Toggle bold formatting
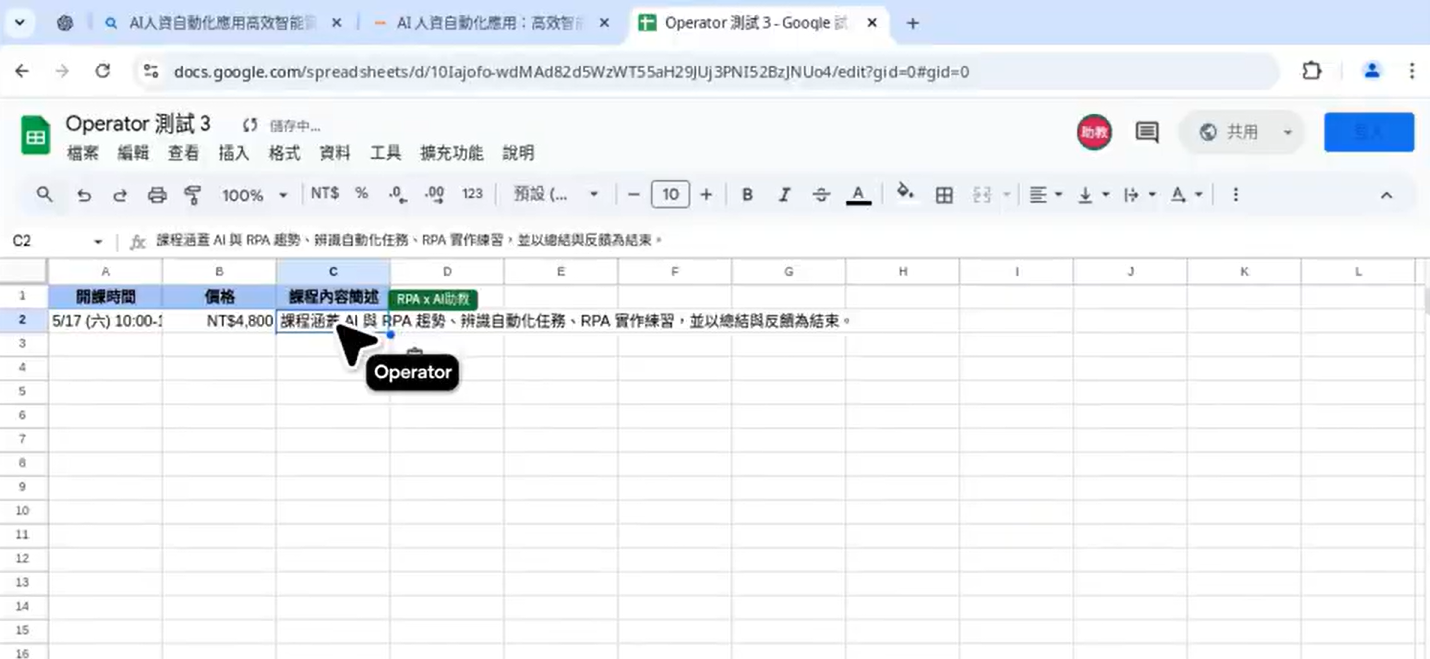This screenshot has height=659, width=1430. coord(747,195)
